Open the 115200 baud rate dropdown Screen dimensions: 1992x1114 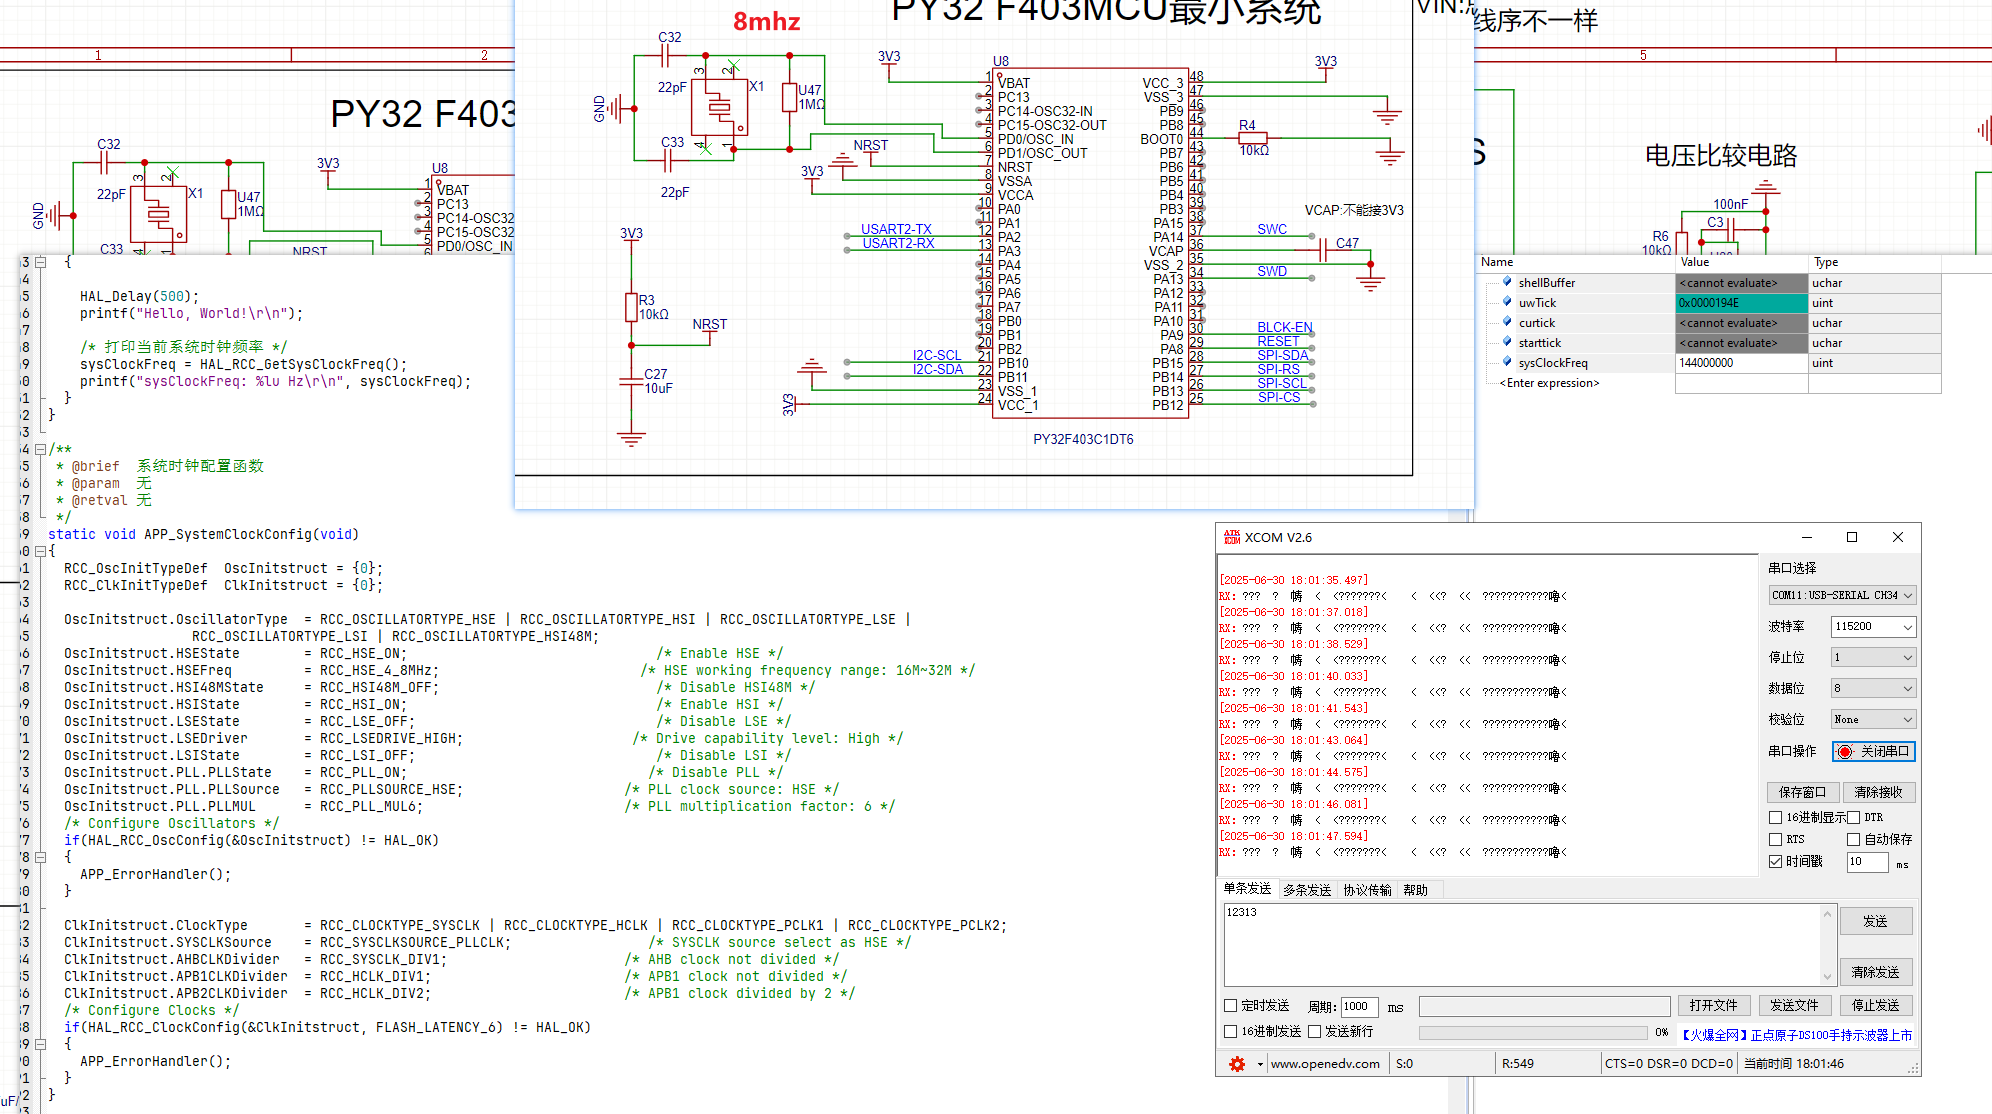tap(1873, 627)
